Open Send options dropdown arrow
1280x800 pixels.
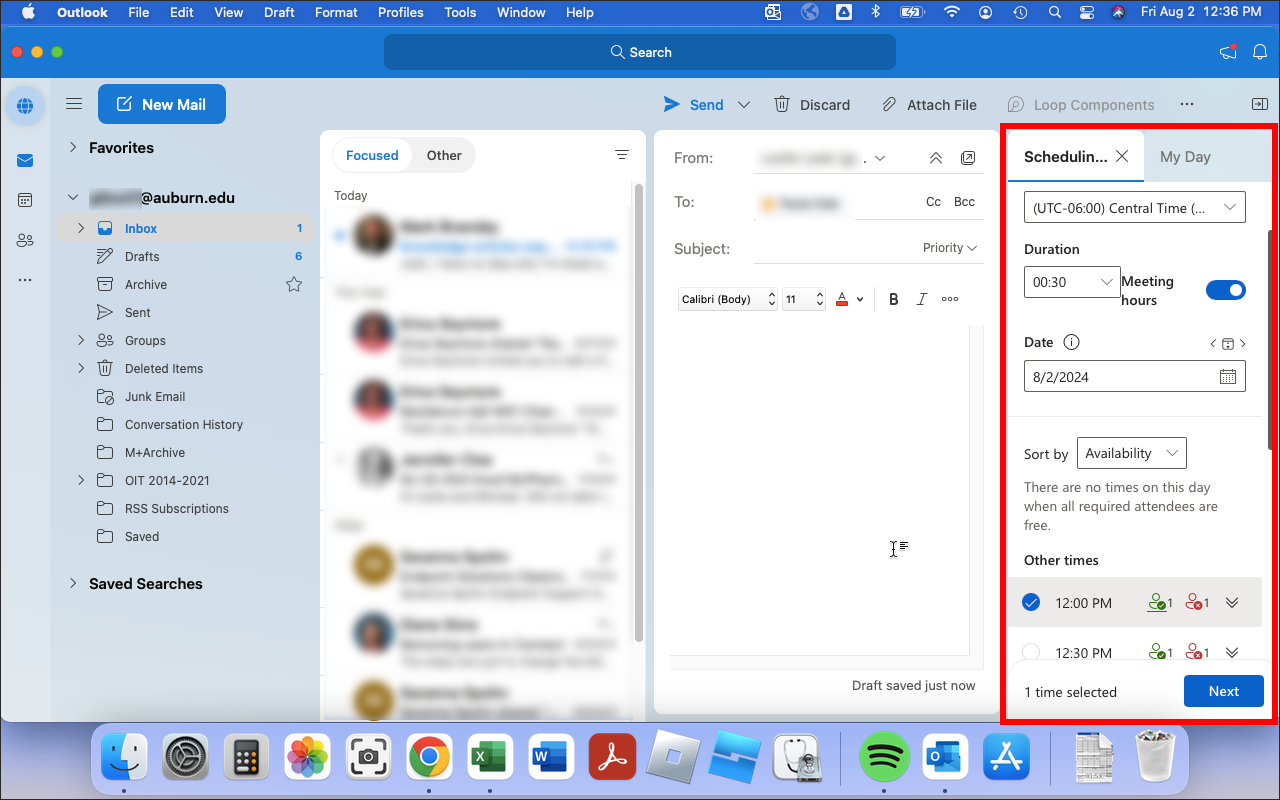click(x=744, y=104)
